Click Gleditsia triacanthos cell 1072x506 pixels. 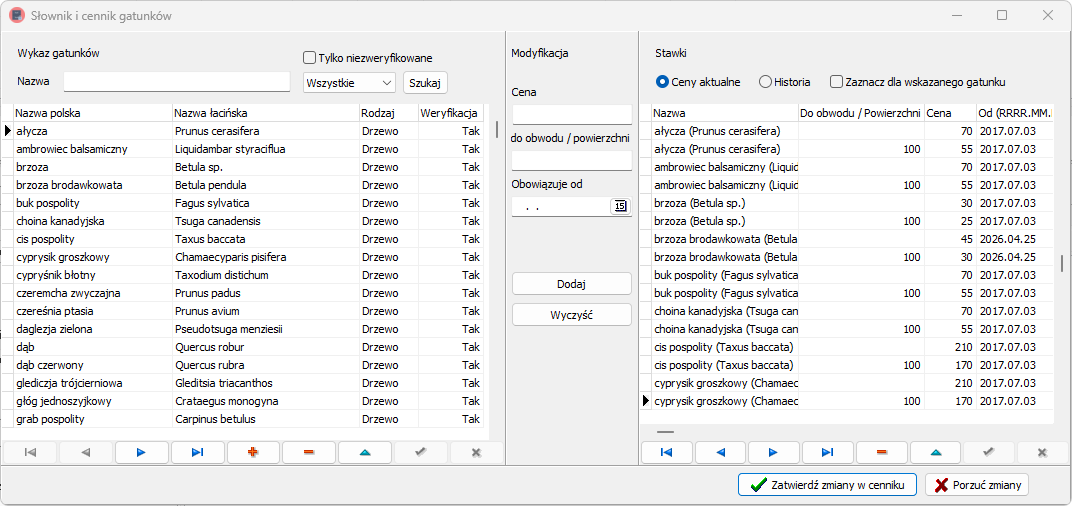[x=266, y=383]
